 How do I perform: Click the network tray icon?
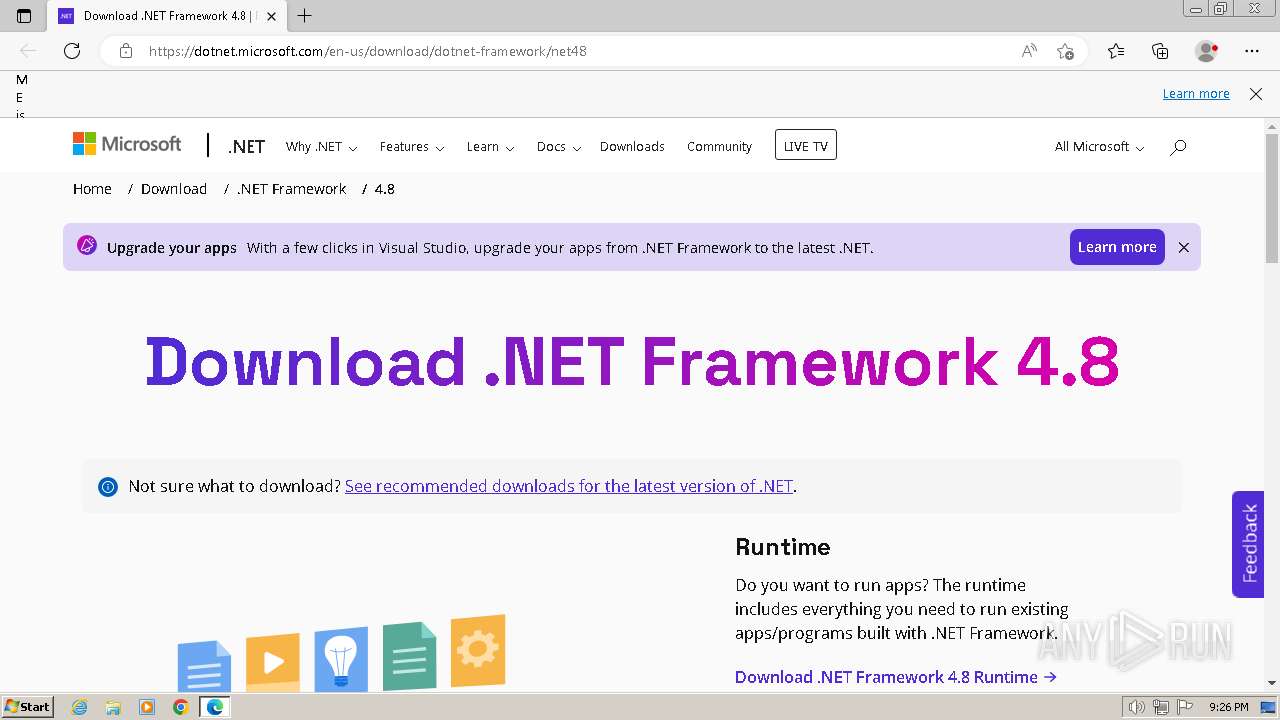click(1161, 707)
